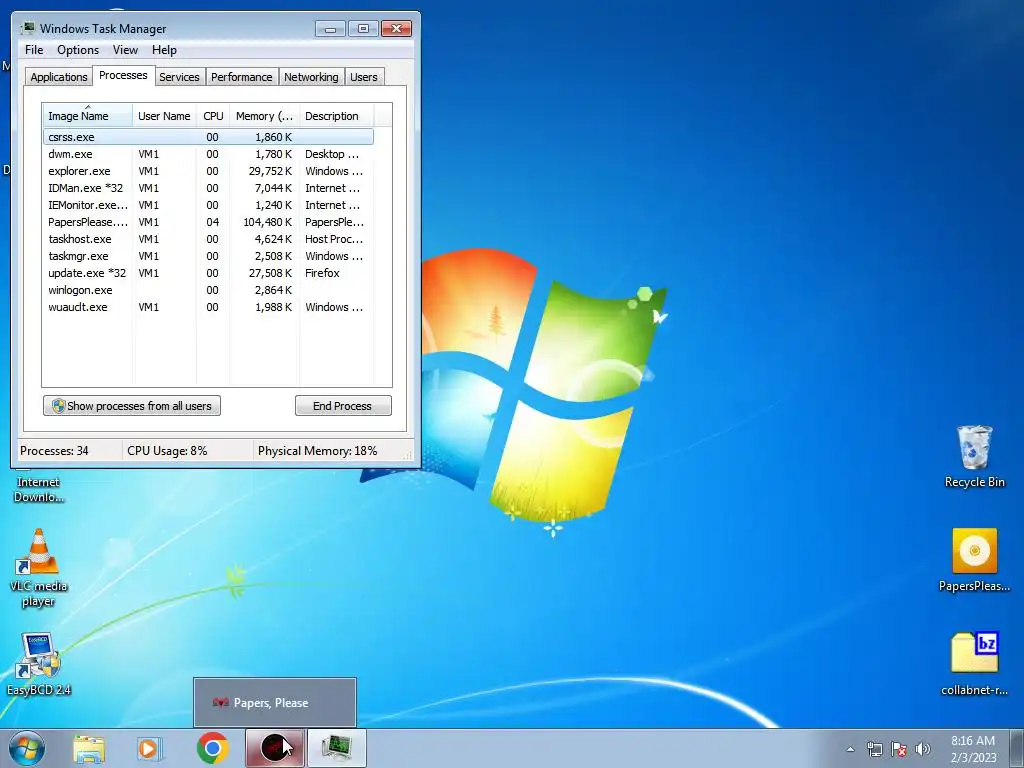Maximize the Task Manager window

[363, 28]
